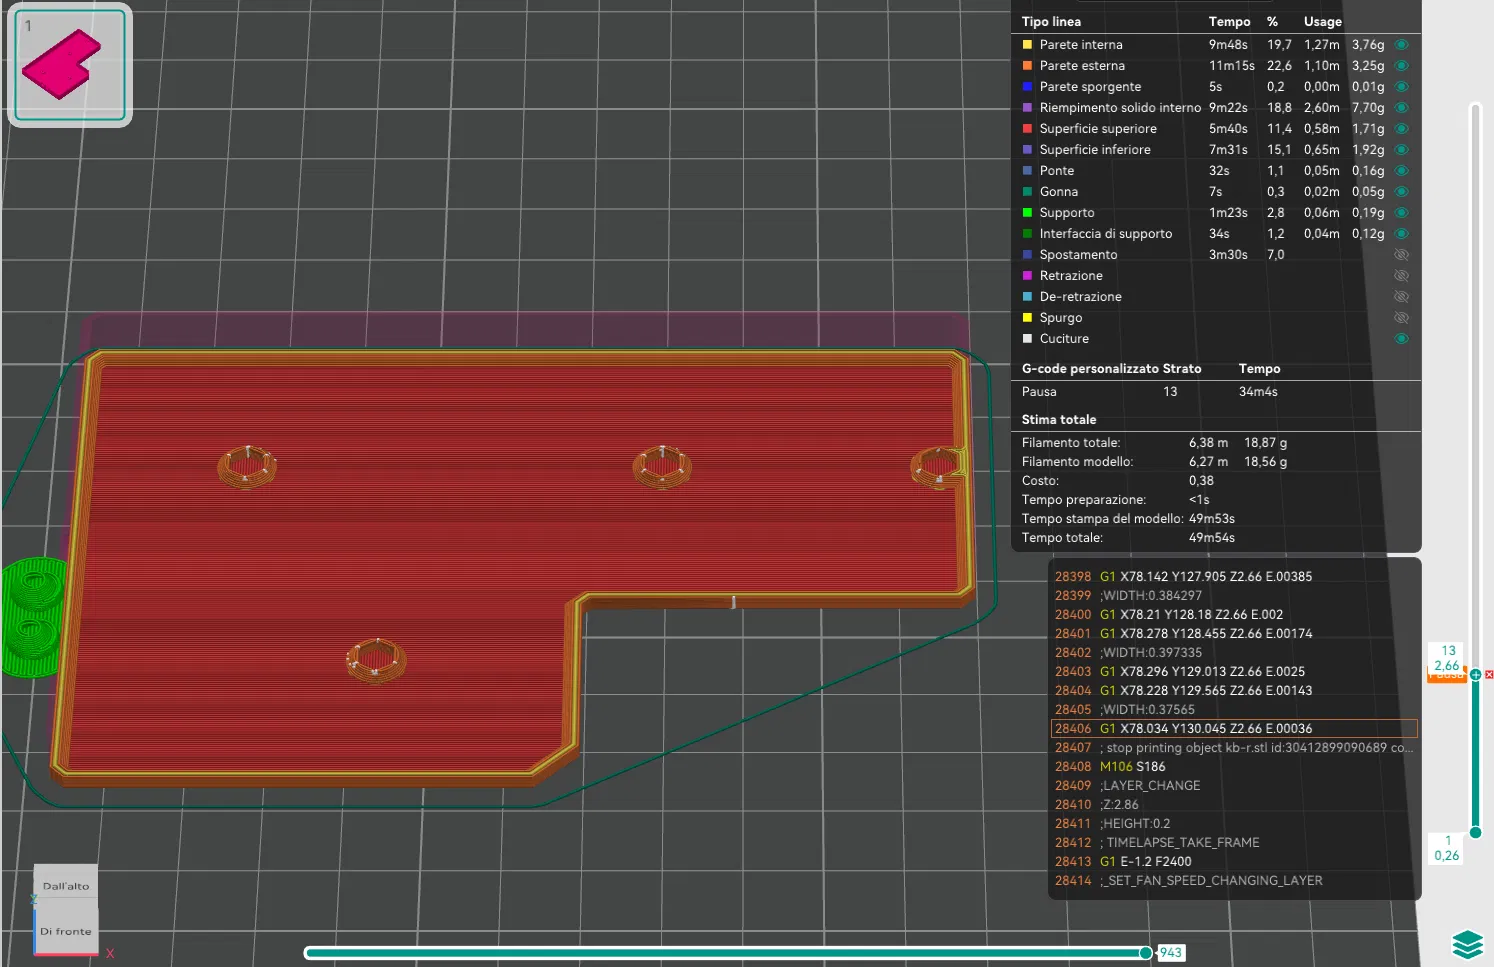Click the blue Parete sporgente swatch

click(x=1027, y=87)
